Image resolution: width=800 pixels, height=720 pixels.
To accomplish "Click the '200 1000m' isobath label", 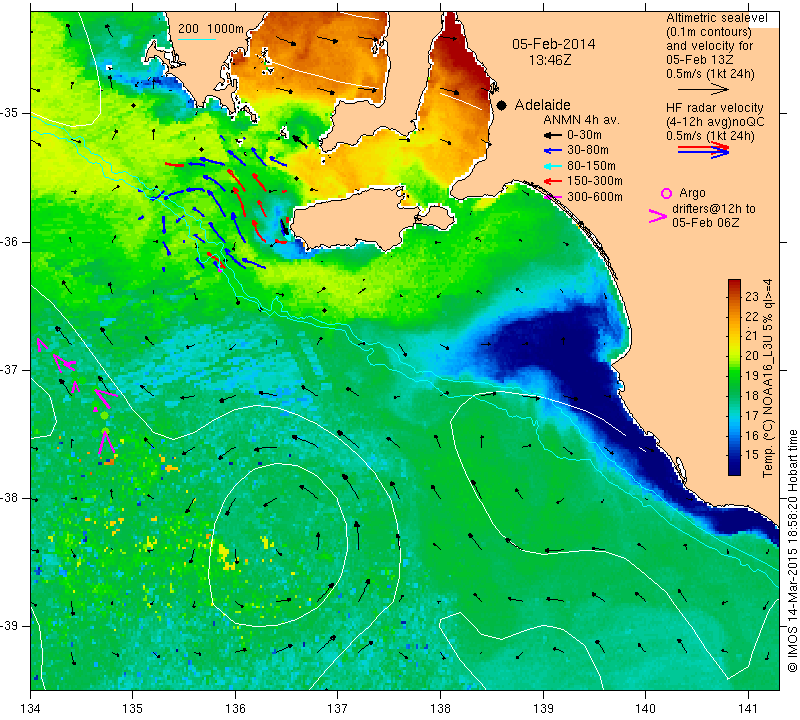I will tap(211, 29).
